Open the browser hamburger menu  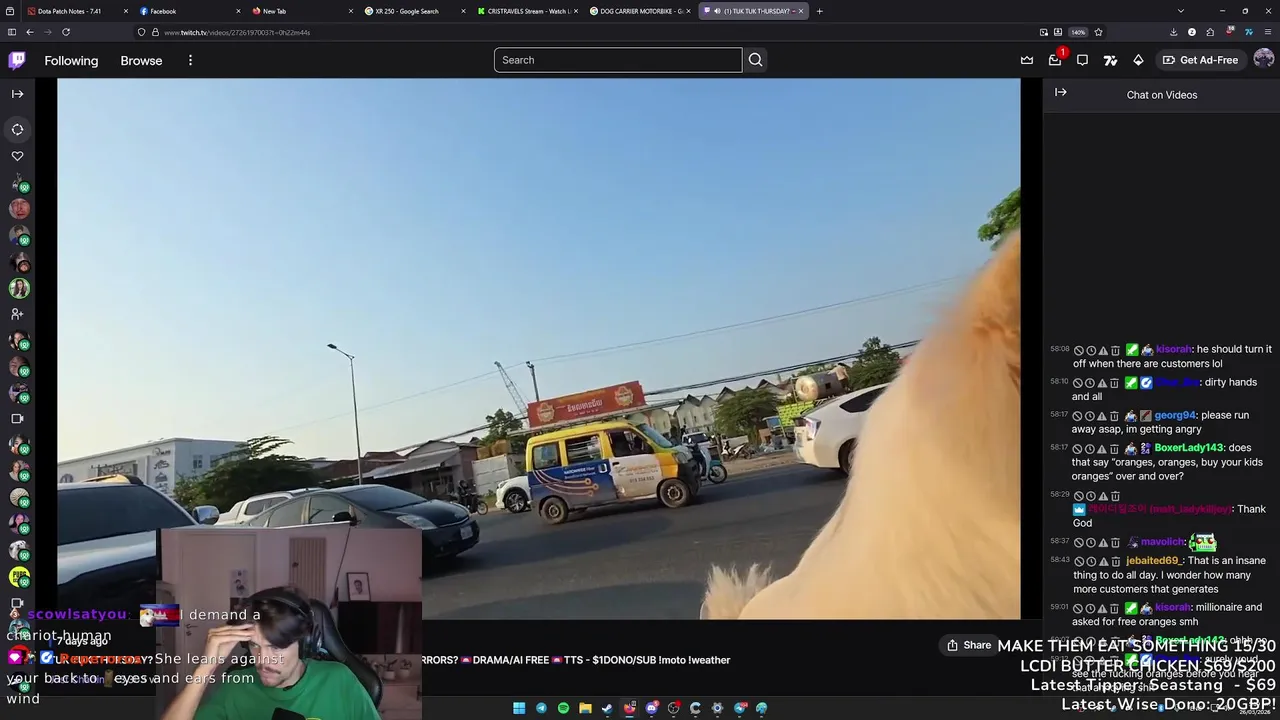(1267, 32)
